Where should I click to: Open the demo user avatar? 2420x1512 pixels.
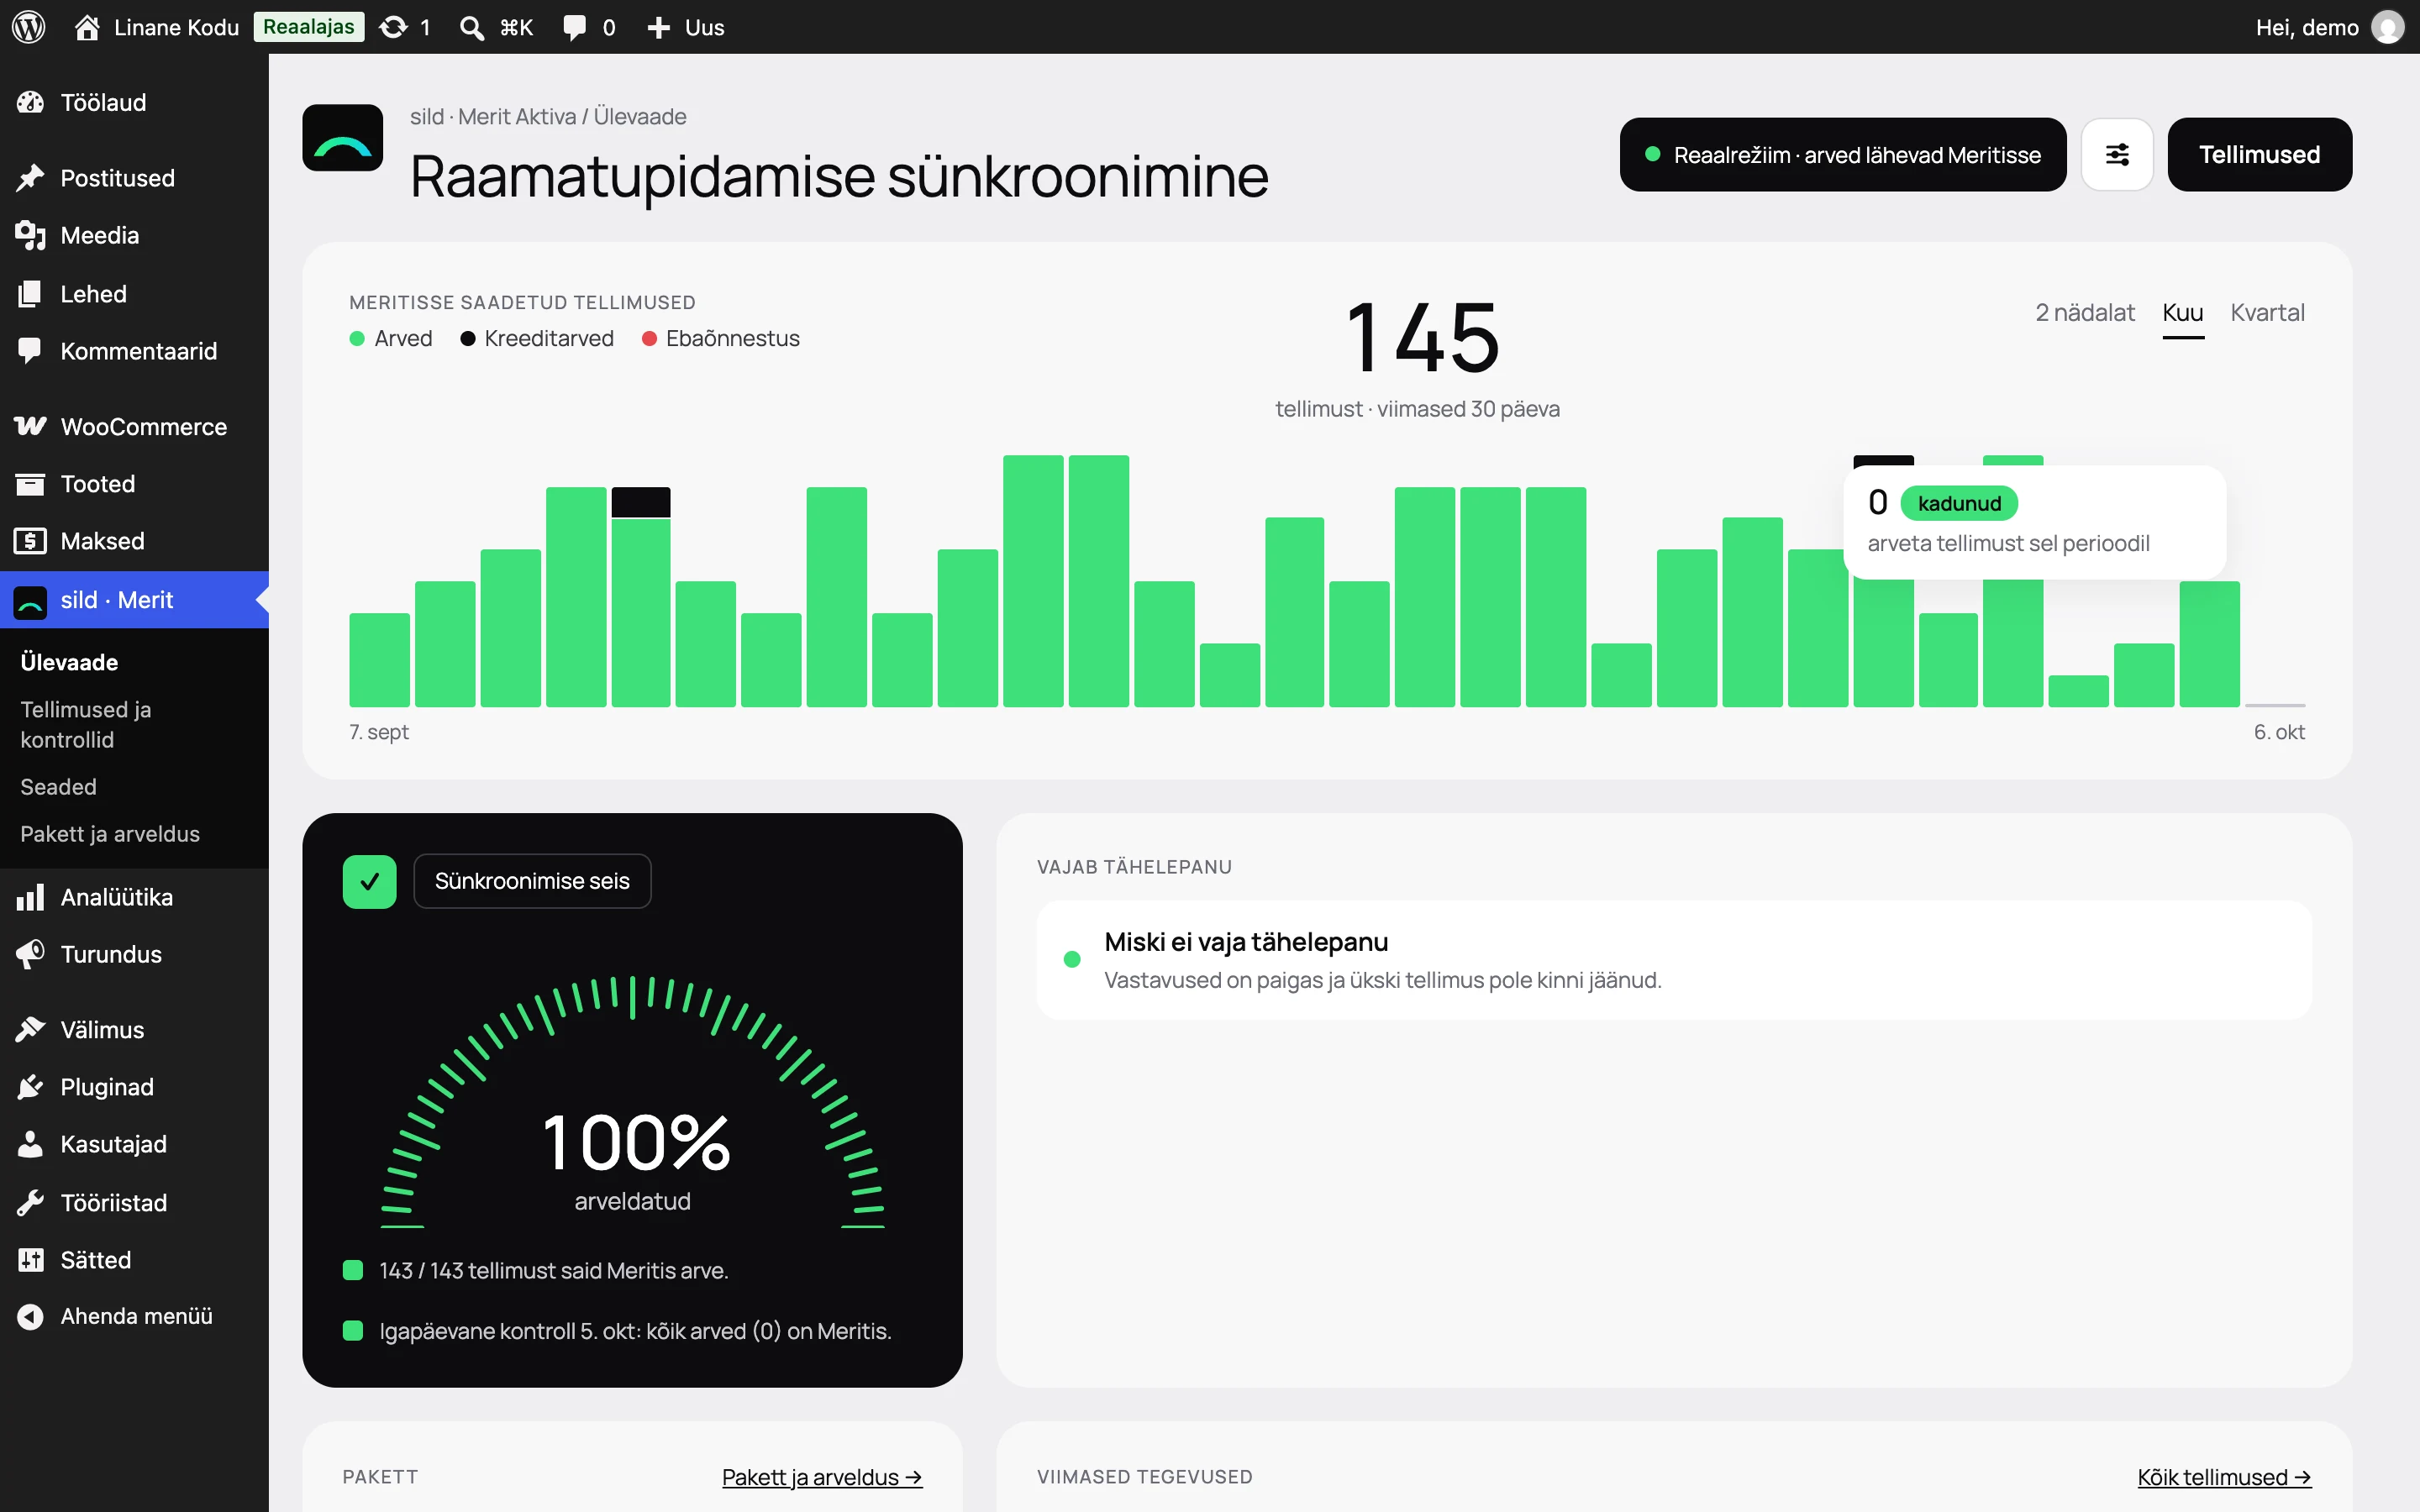click(2387, 27)
